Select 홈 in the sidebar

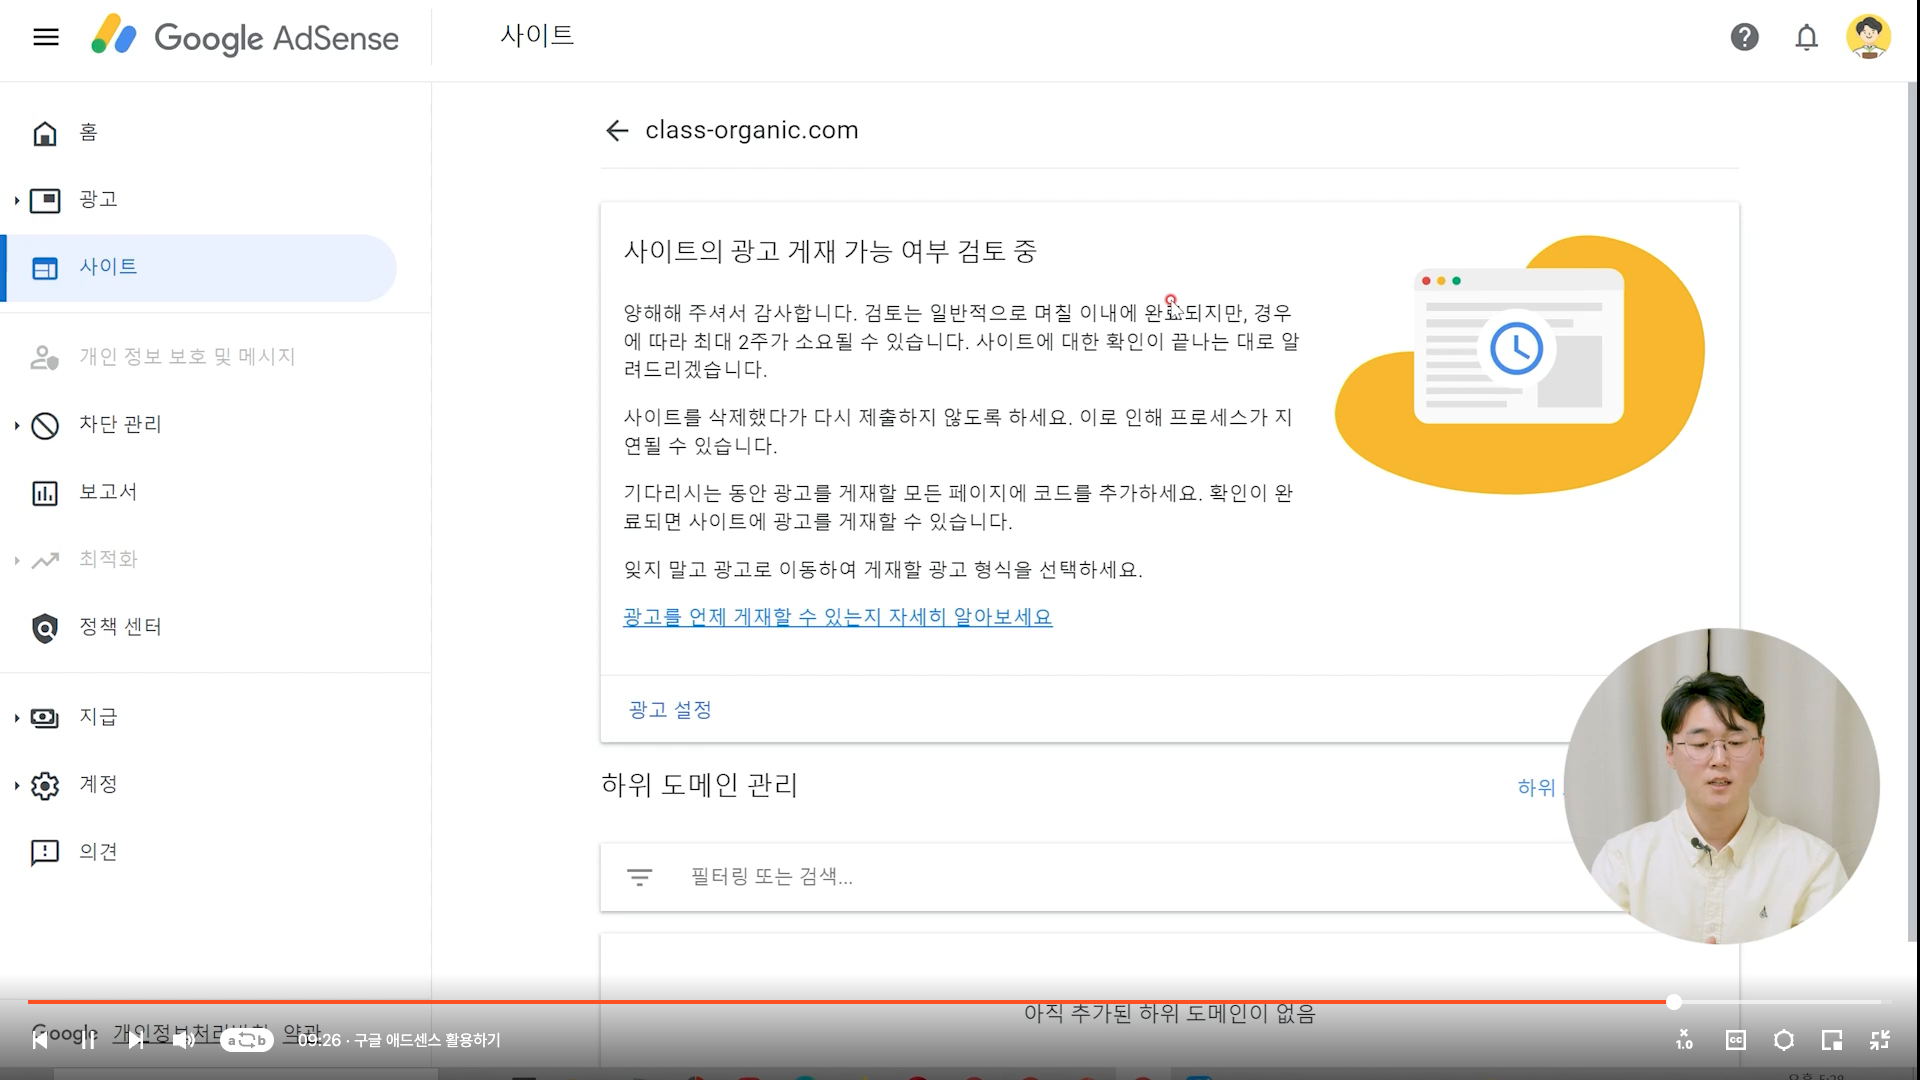click(88, 133)
